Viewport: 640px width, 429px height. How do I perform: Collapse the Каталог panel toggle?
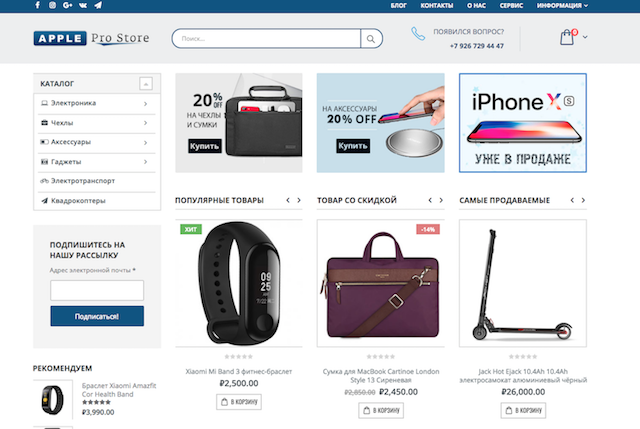146,84
